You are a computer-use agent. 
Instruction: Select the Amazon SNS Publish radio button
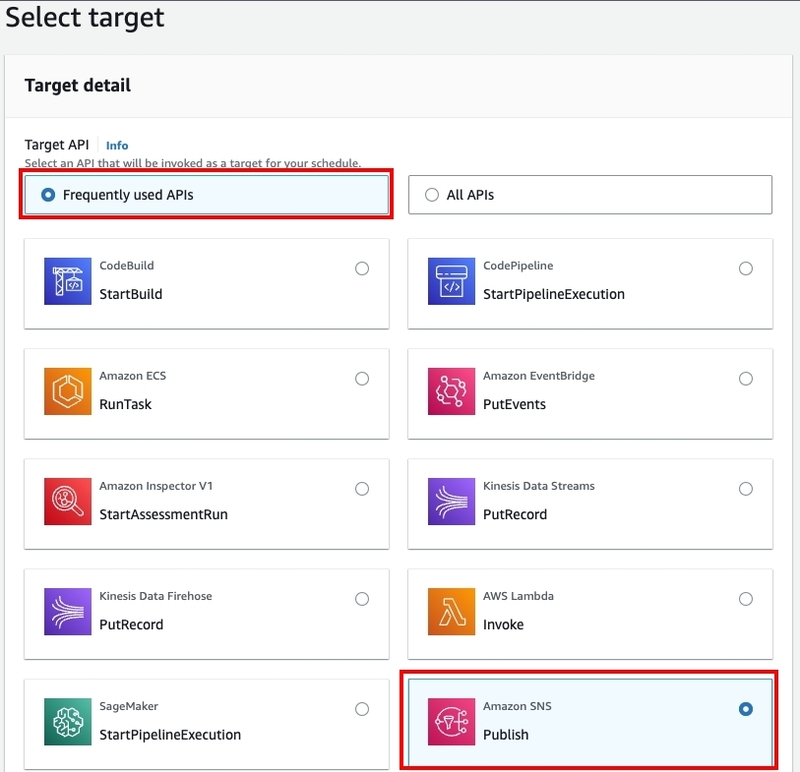pyautogui.click(x=746, y=709)
